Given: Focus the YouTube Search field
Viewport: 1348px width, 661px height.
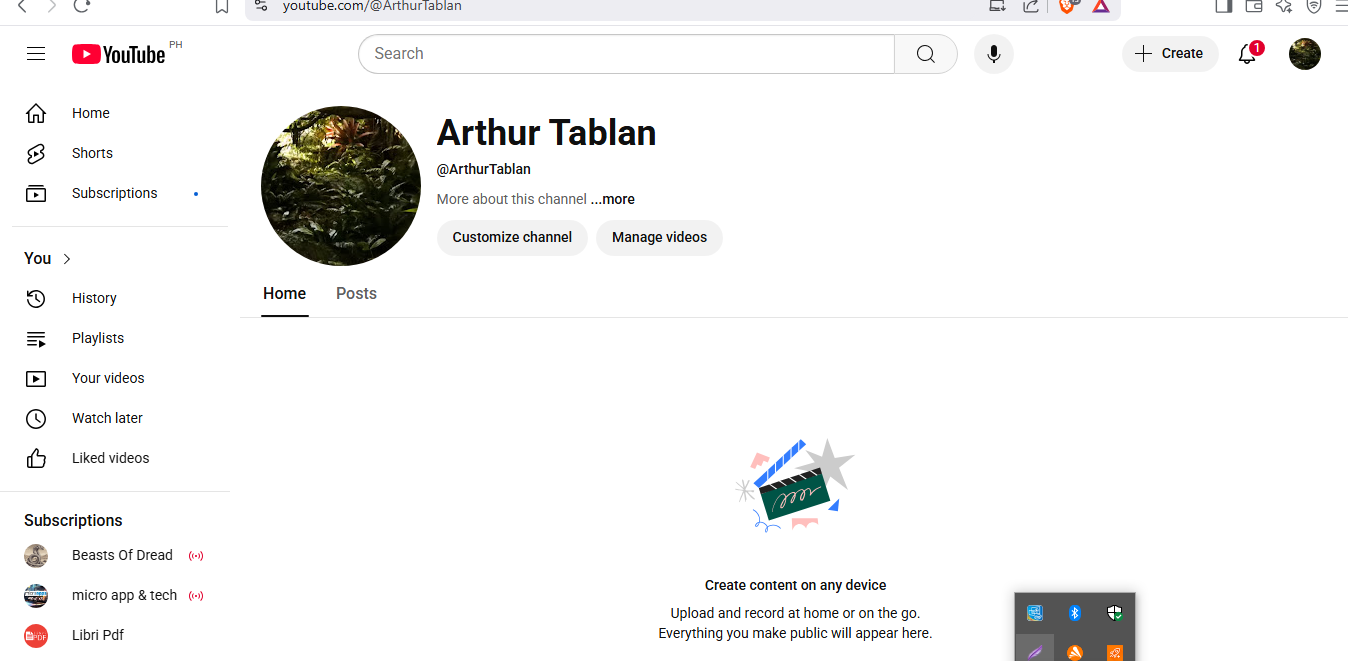Looking at the screenshot, I should click(x=626, y=54).
